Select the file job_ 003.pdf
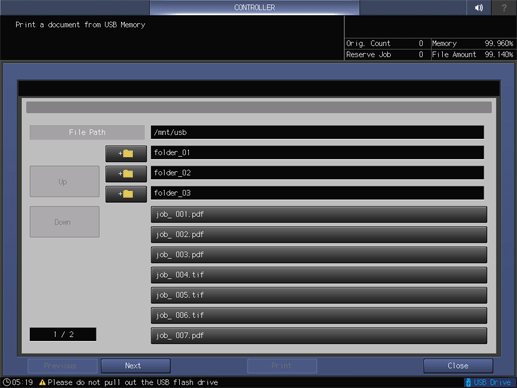The image size is (517, 388). coord(319,255)
